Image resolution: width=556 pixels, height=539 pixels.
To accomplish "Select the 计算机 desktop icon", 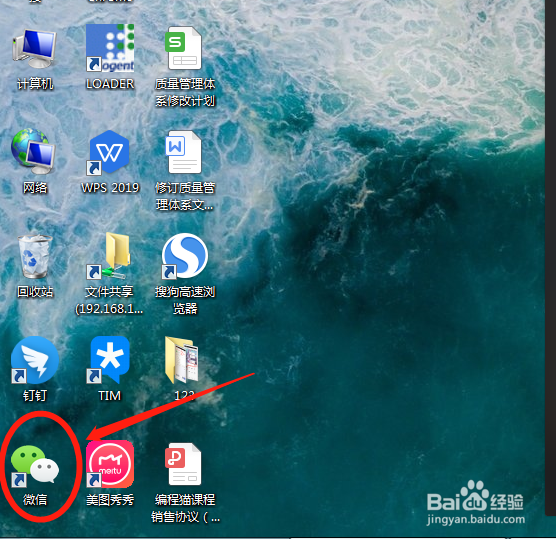I will pos(34,49).
